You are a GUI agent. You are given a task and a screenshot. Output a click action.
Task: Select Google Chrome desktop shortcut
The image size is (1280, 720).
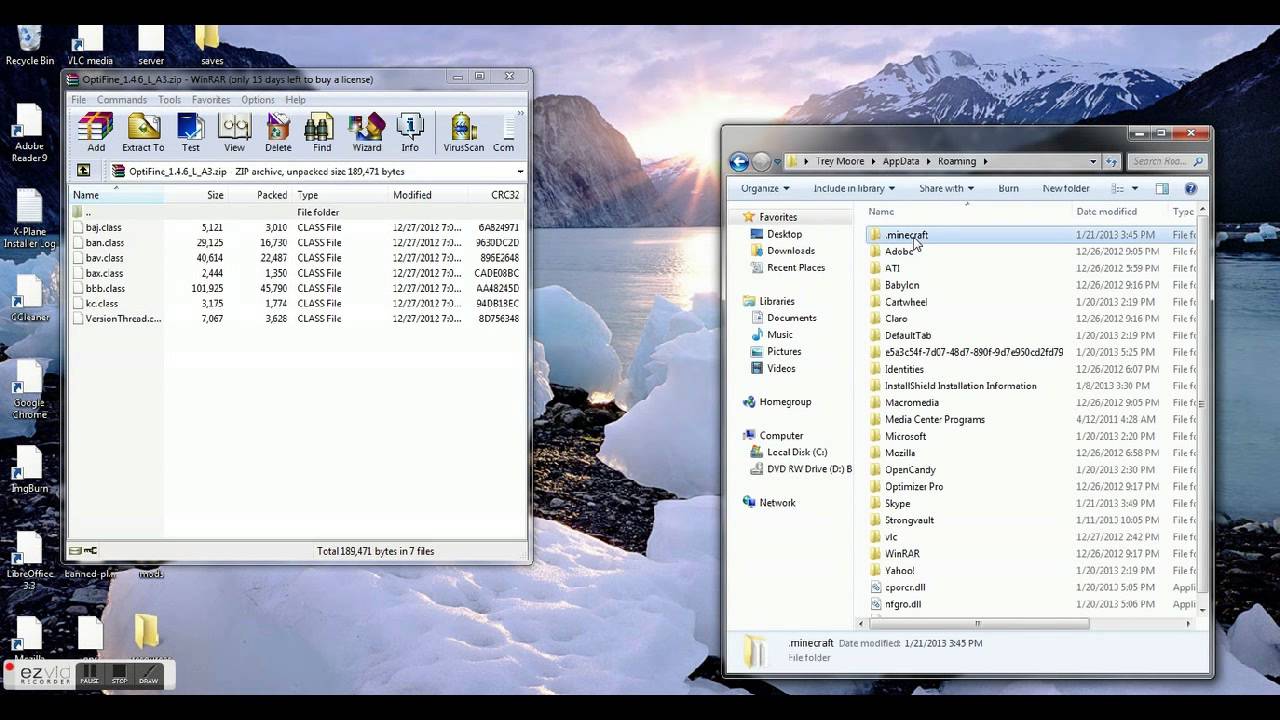click(29, 390)
